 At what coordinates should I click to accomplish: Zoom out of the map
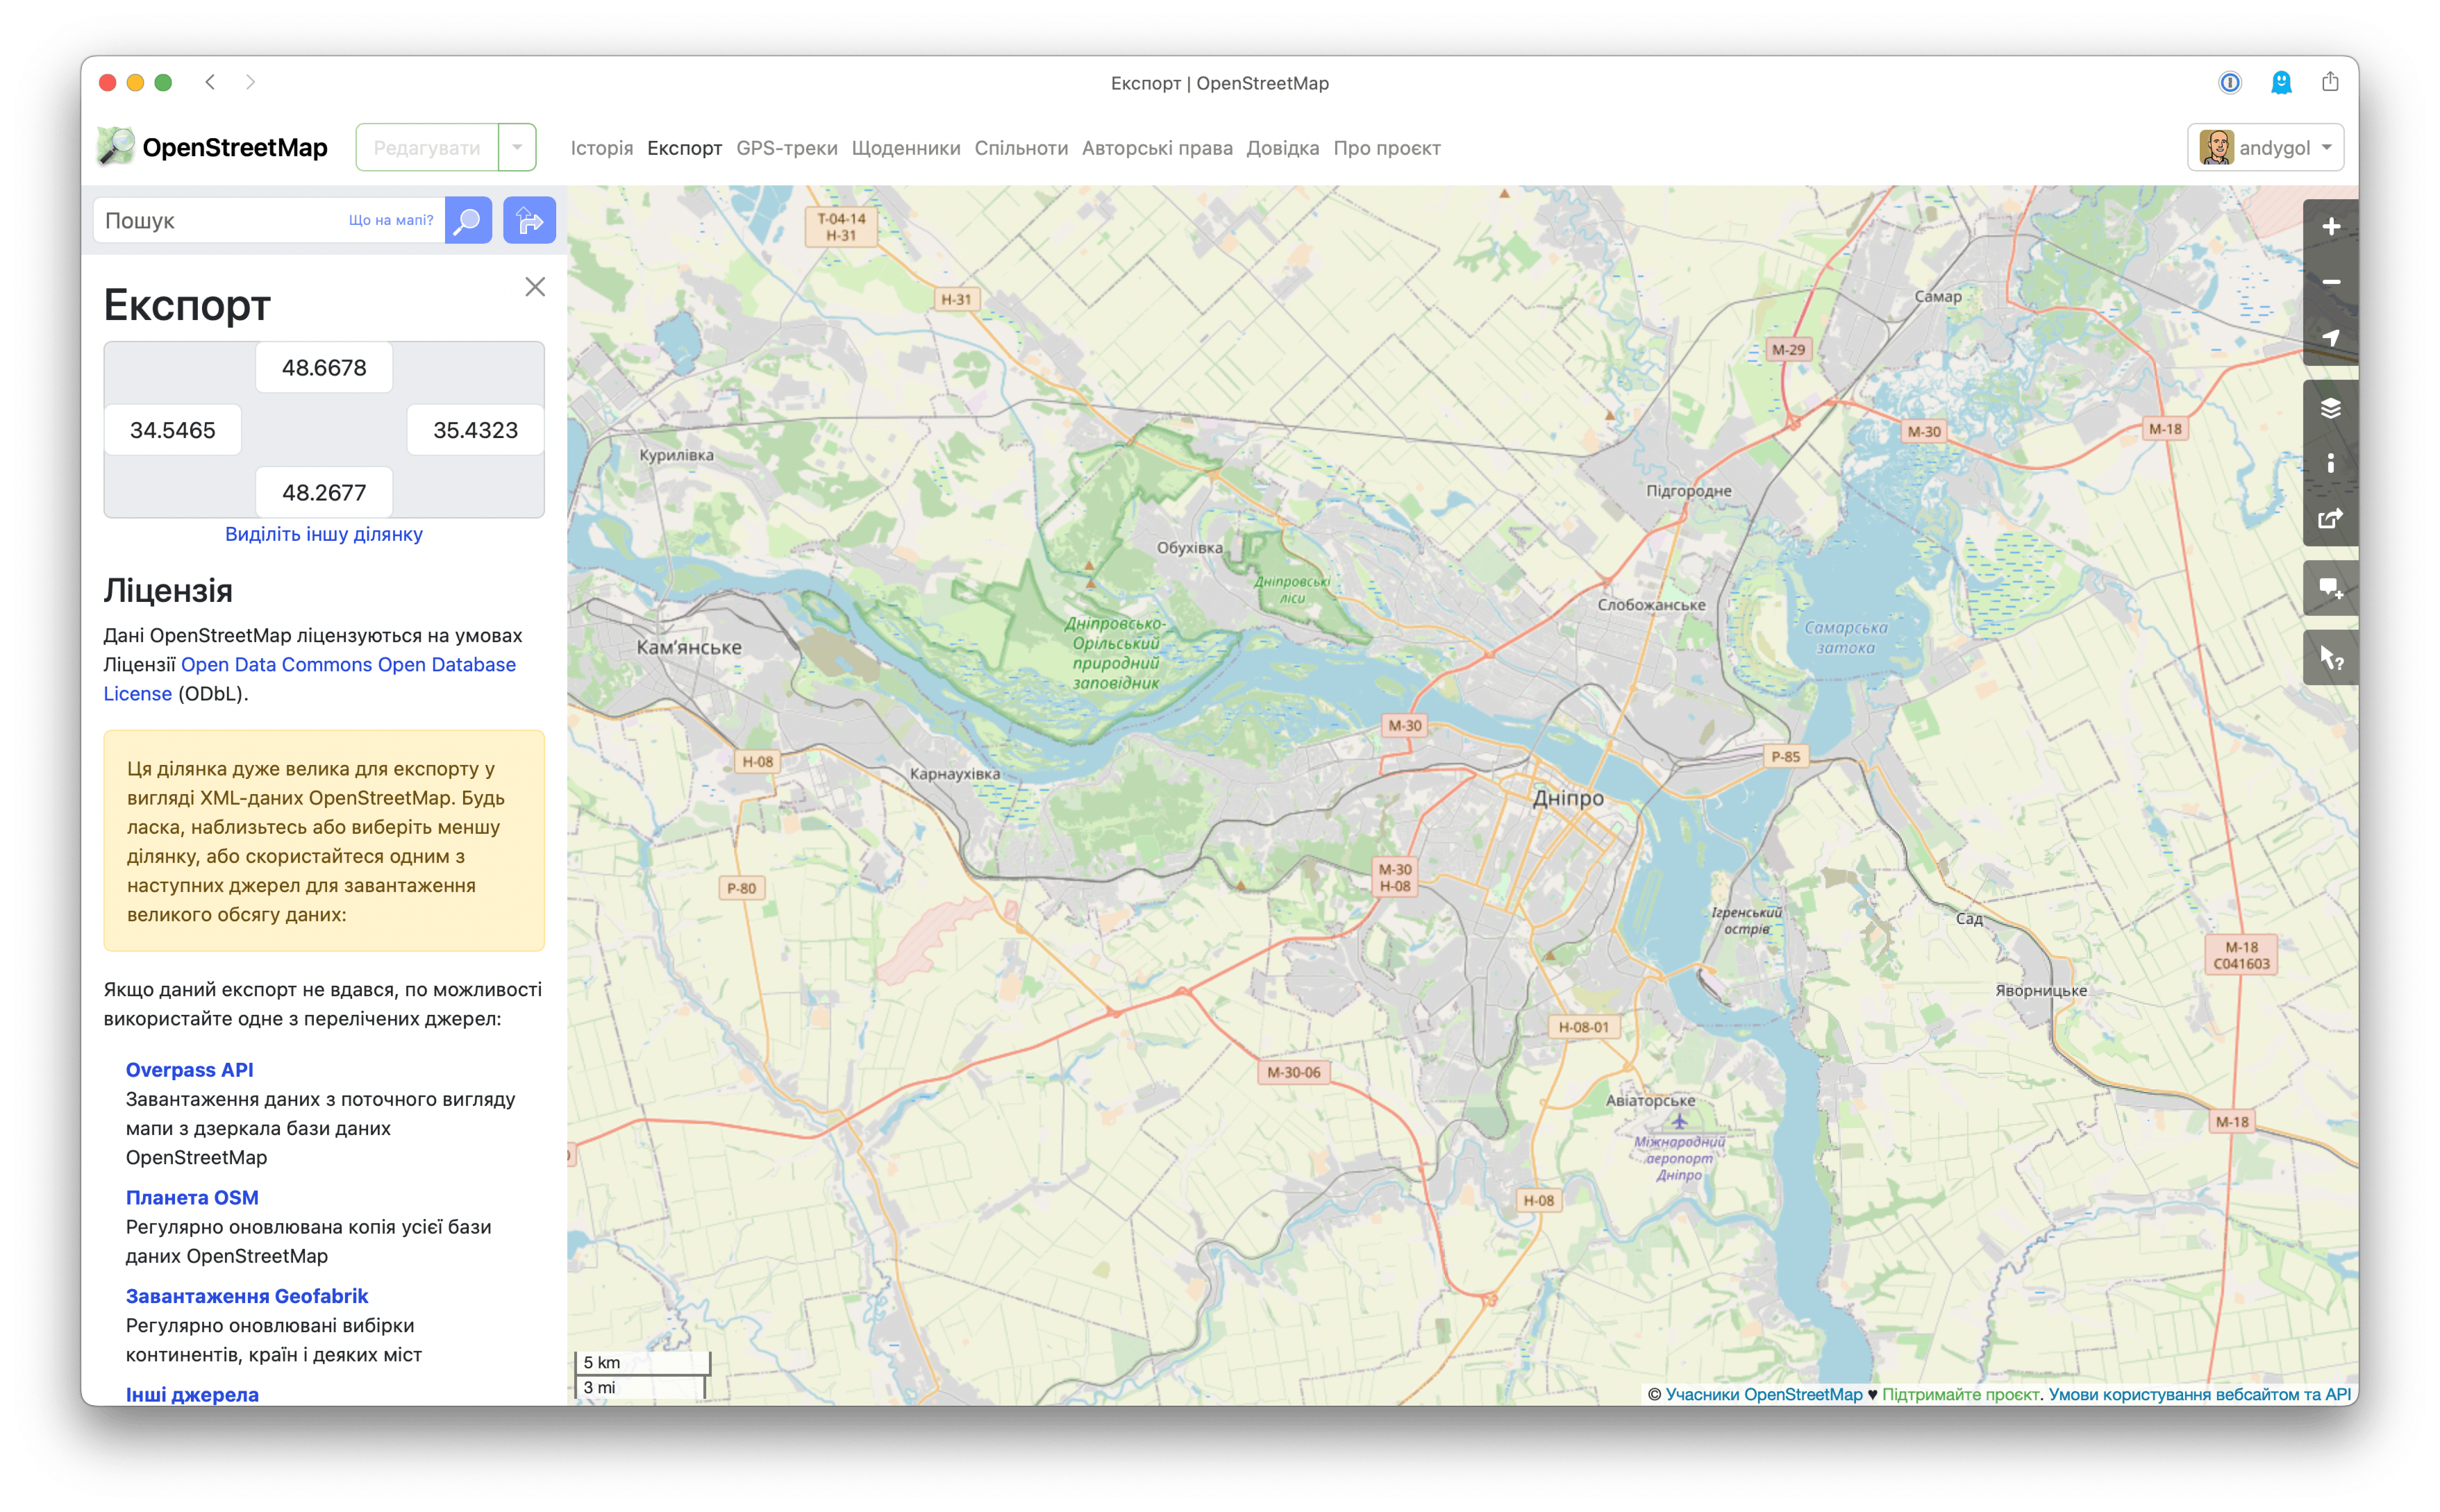click(2330, 282)
